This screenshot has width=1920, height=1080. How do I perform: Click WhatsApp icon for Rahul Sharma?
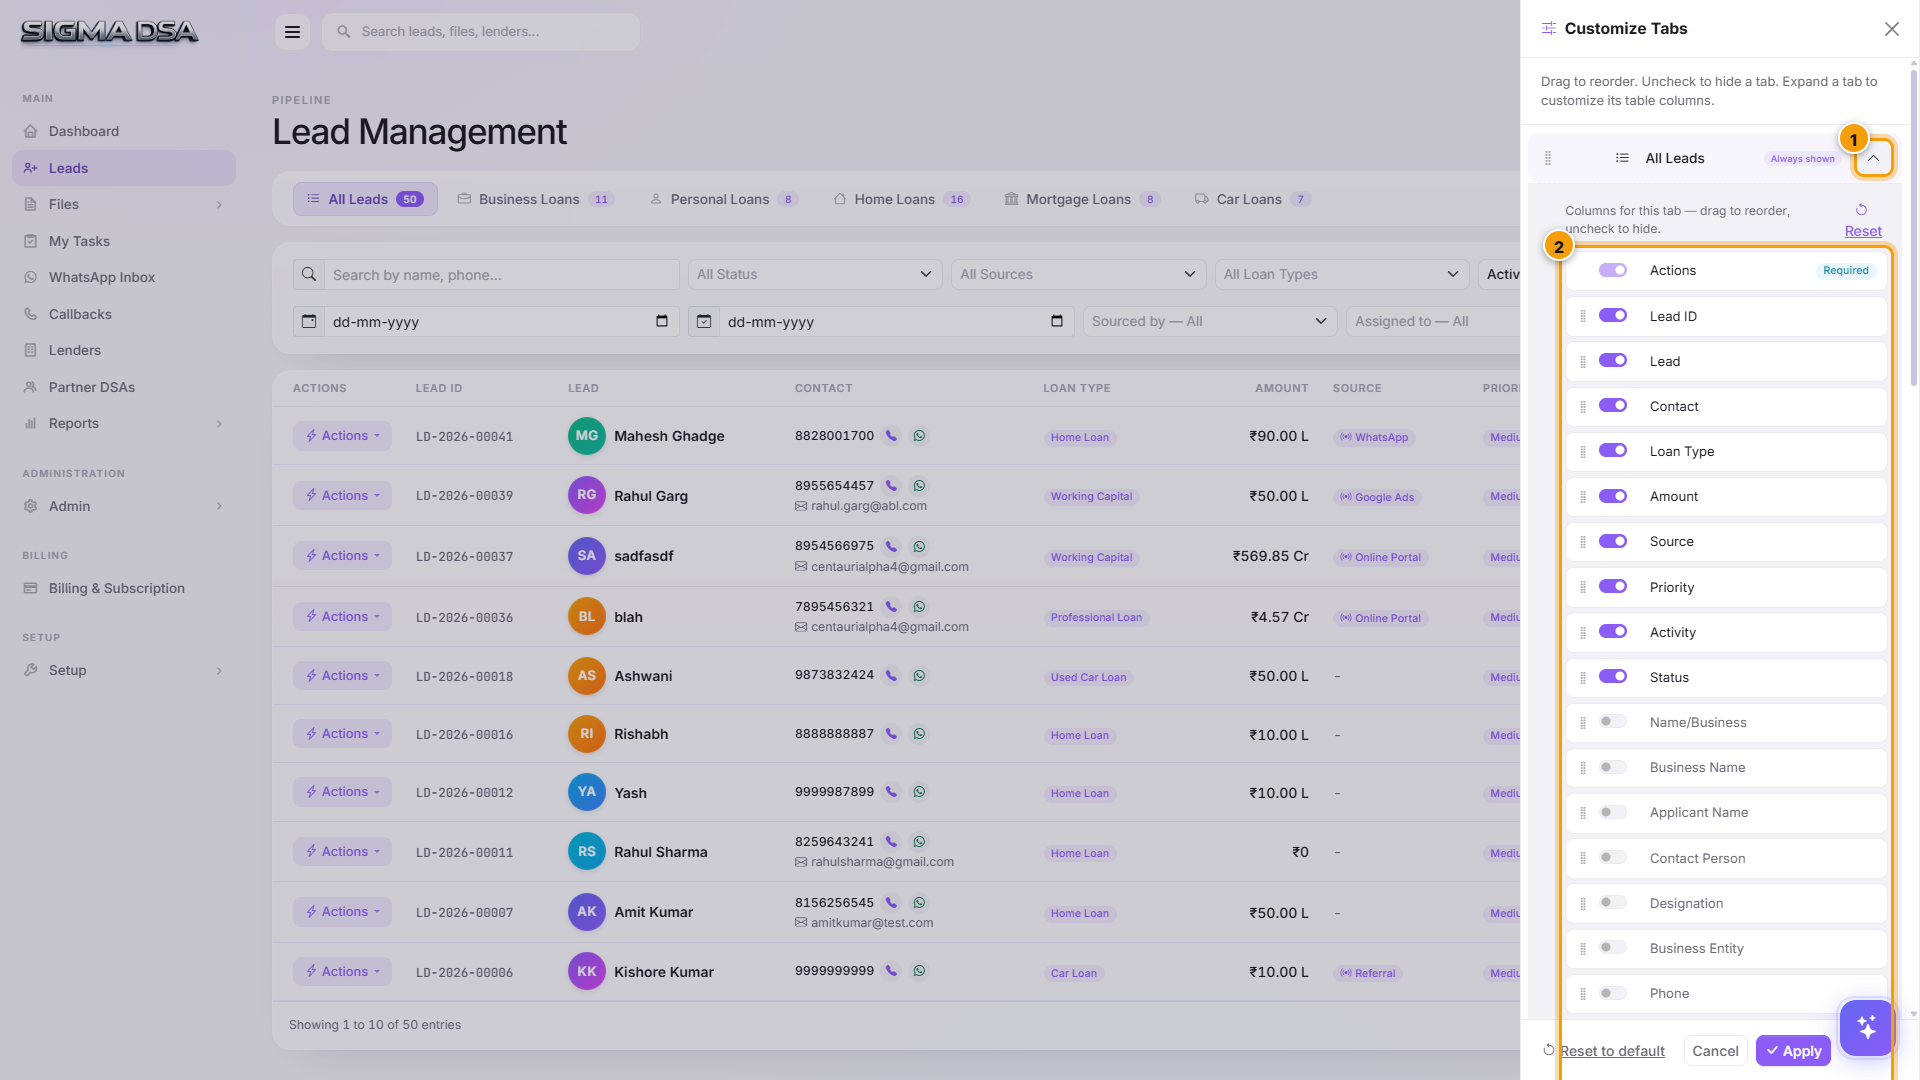tap(919, 842)
